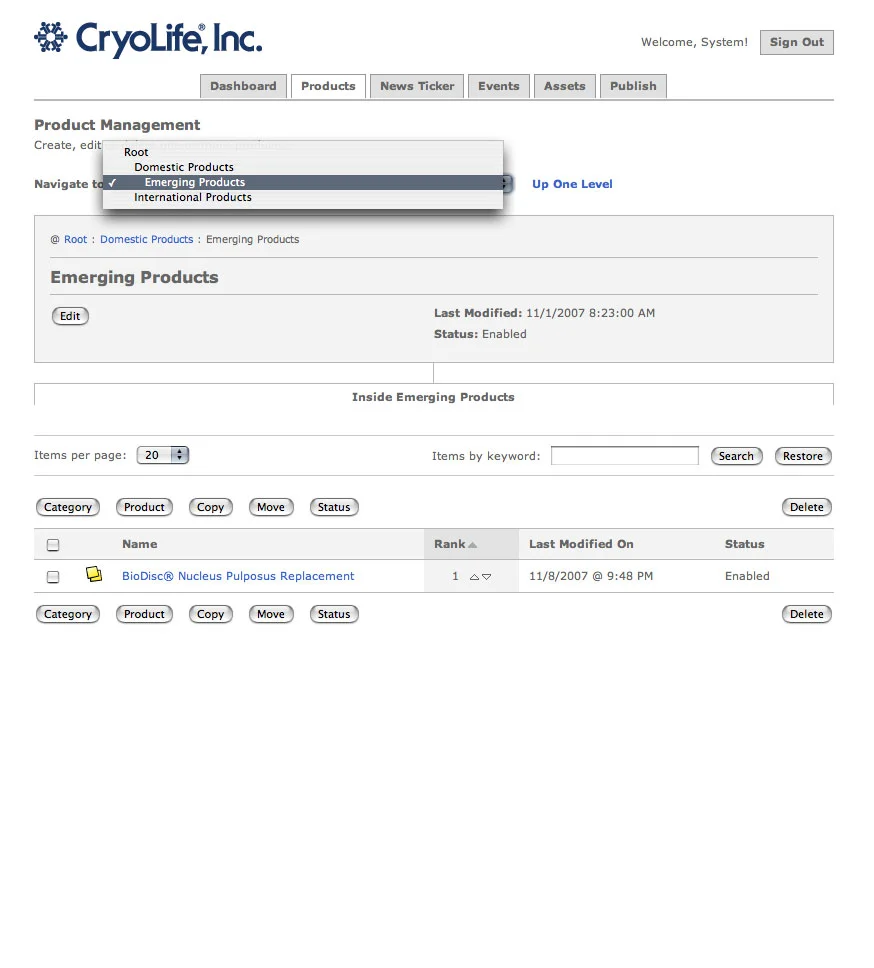The height and width of the screenshot is (968, 874).
Task: Open the Publish tab
Action: pos(633,86)
